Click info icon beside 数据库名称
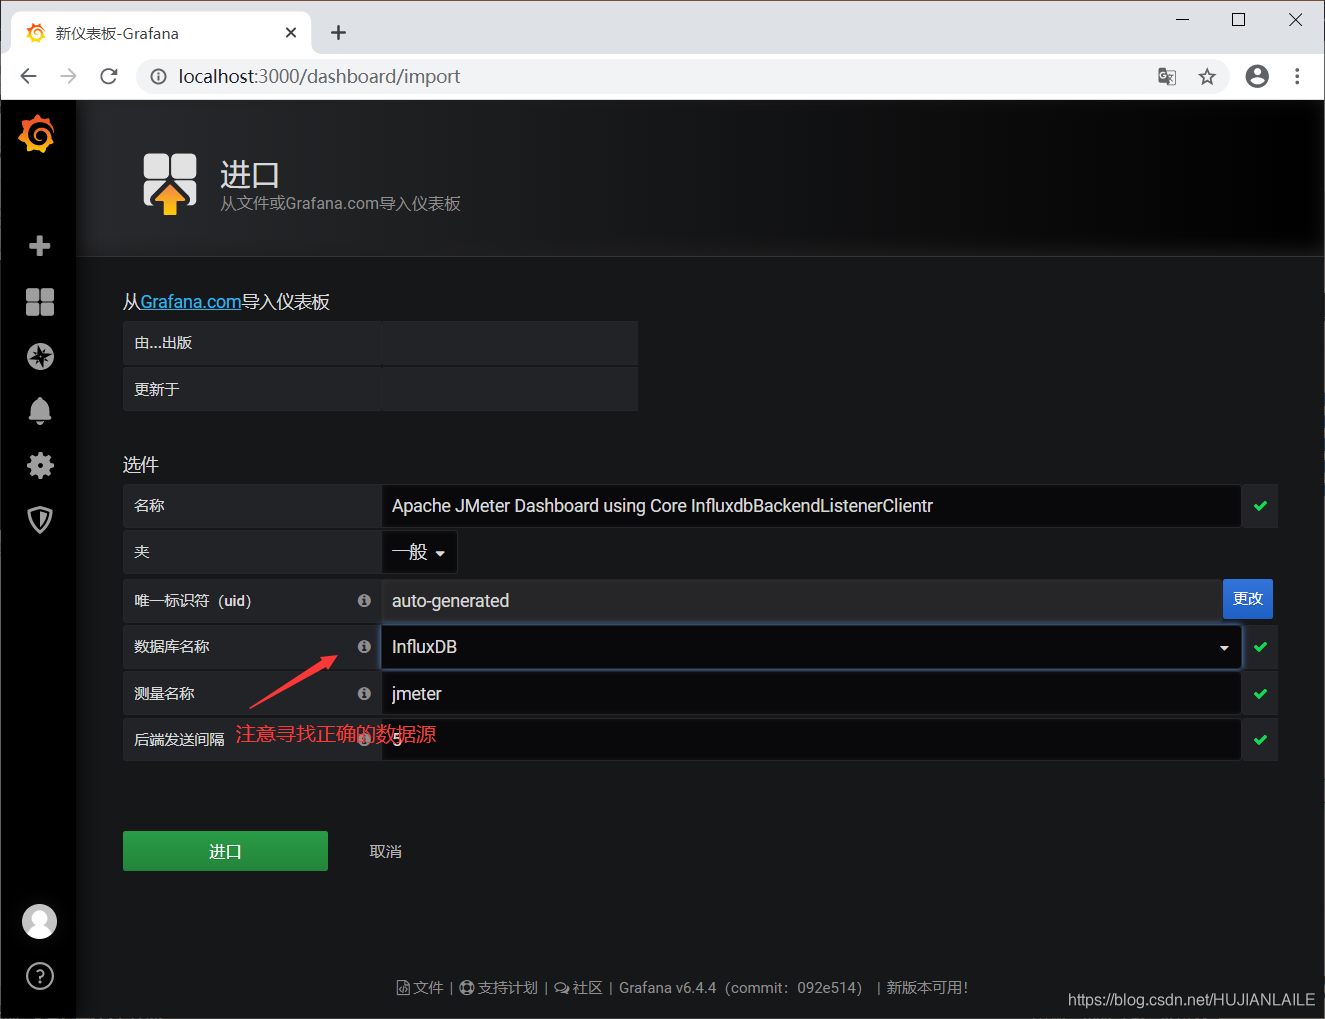 [x=364, y=647]
